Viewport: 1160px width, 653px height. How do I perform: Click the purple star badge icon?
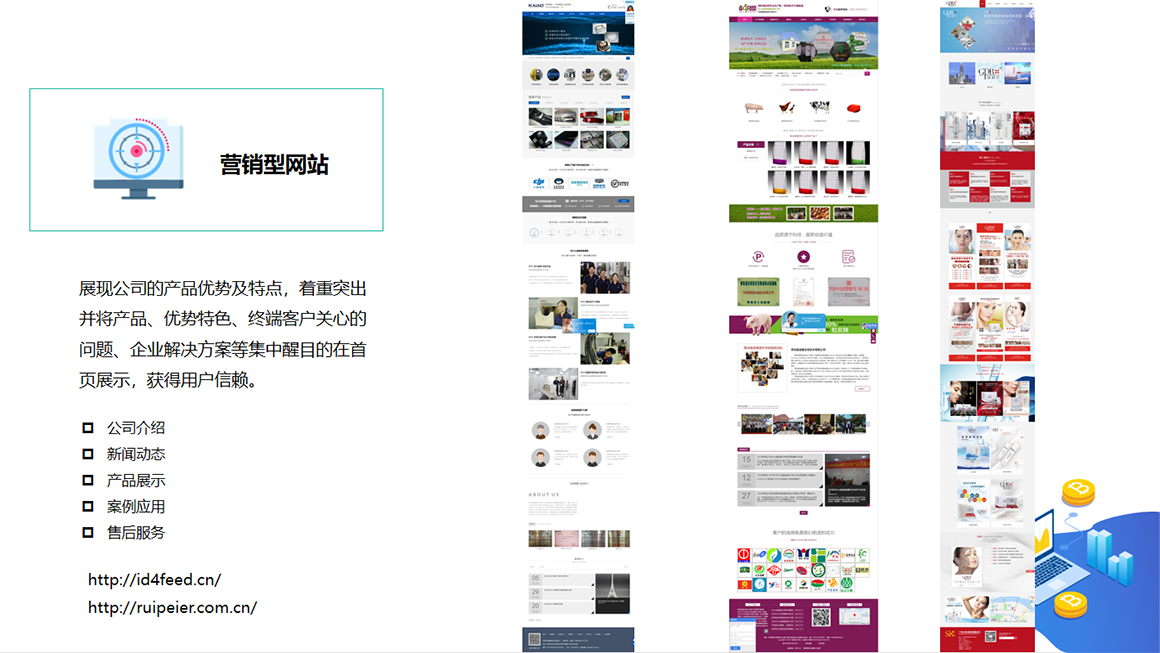pos(803,258)
